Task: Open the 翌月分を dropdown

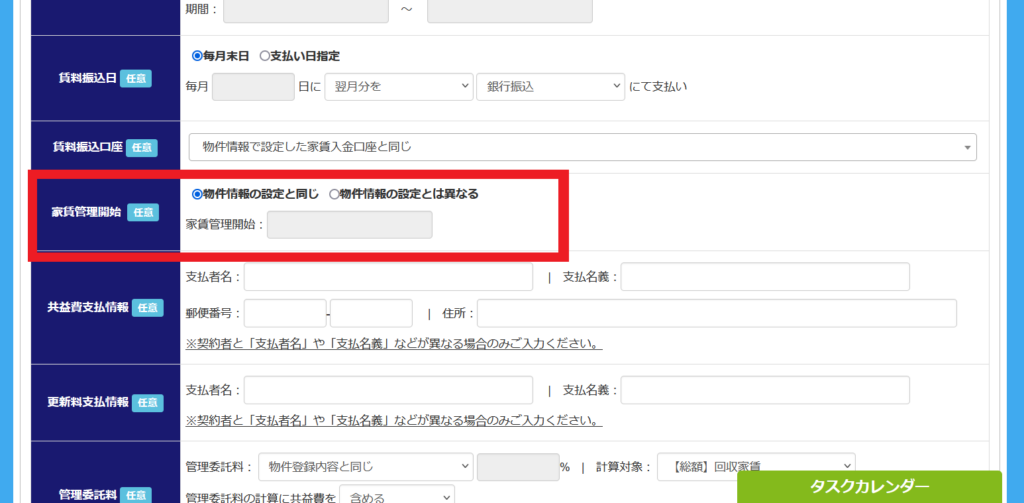Action: pyautogui.click(x=398, y=87)
